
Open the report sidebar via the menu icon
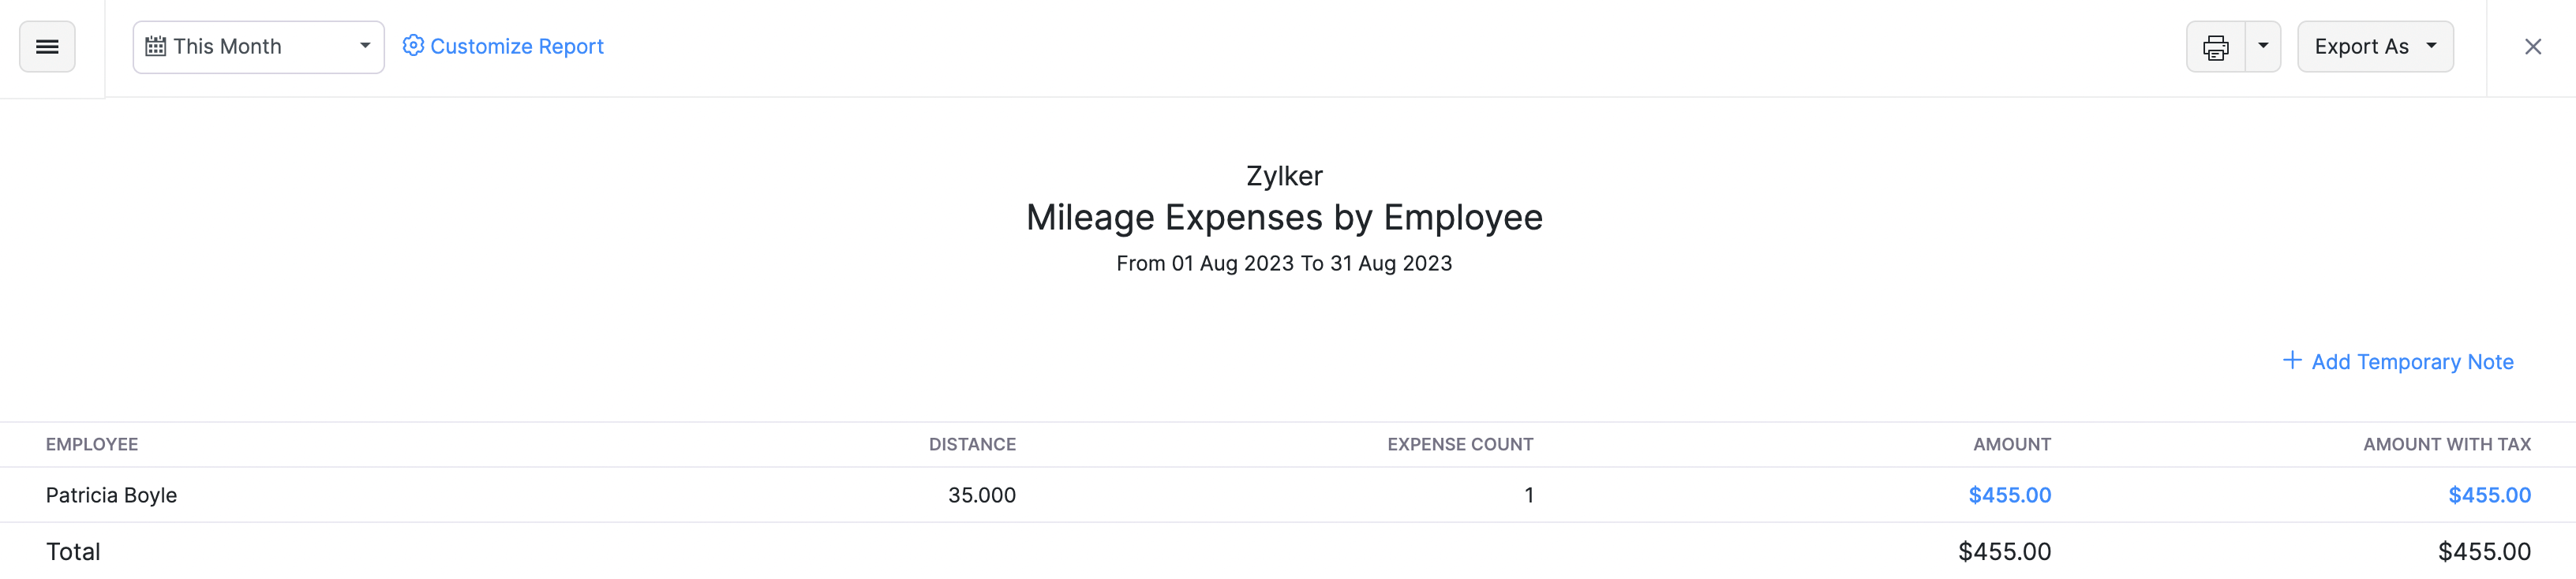pyautogui.click(x=47, y=46)
